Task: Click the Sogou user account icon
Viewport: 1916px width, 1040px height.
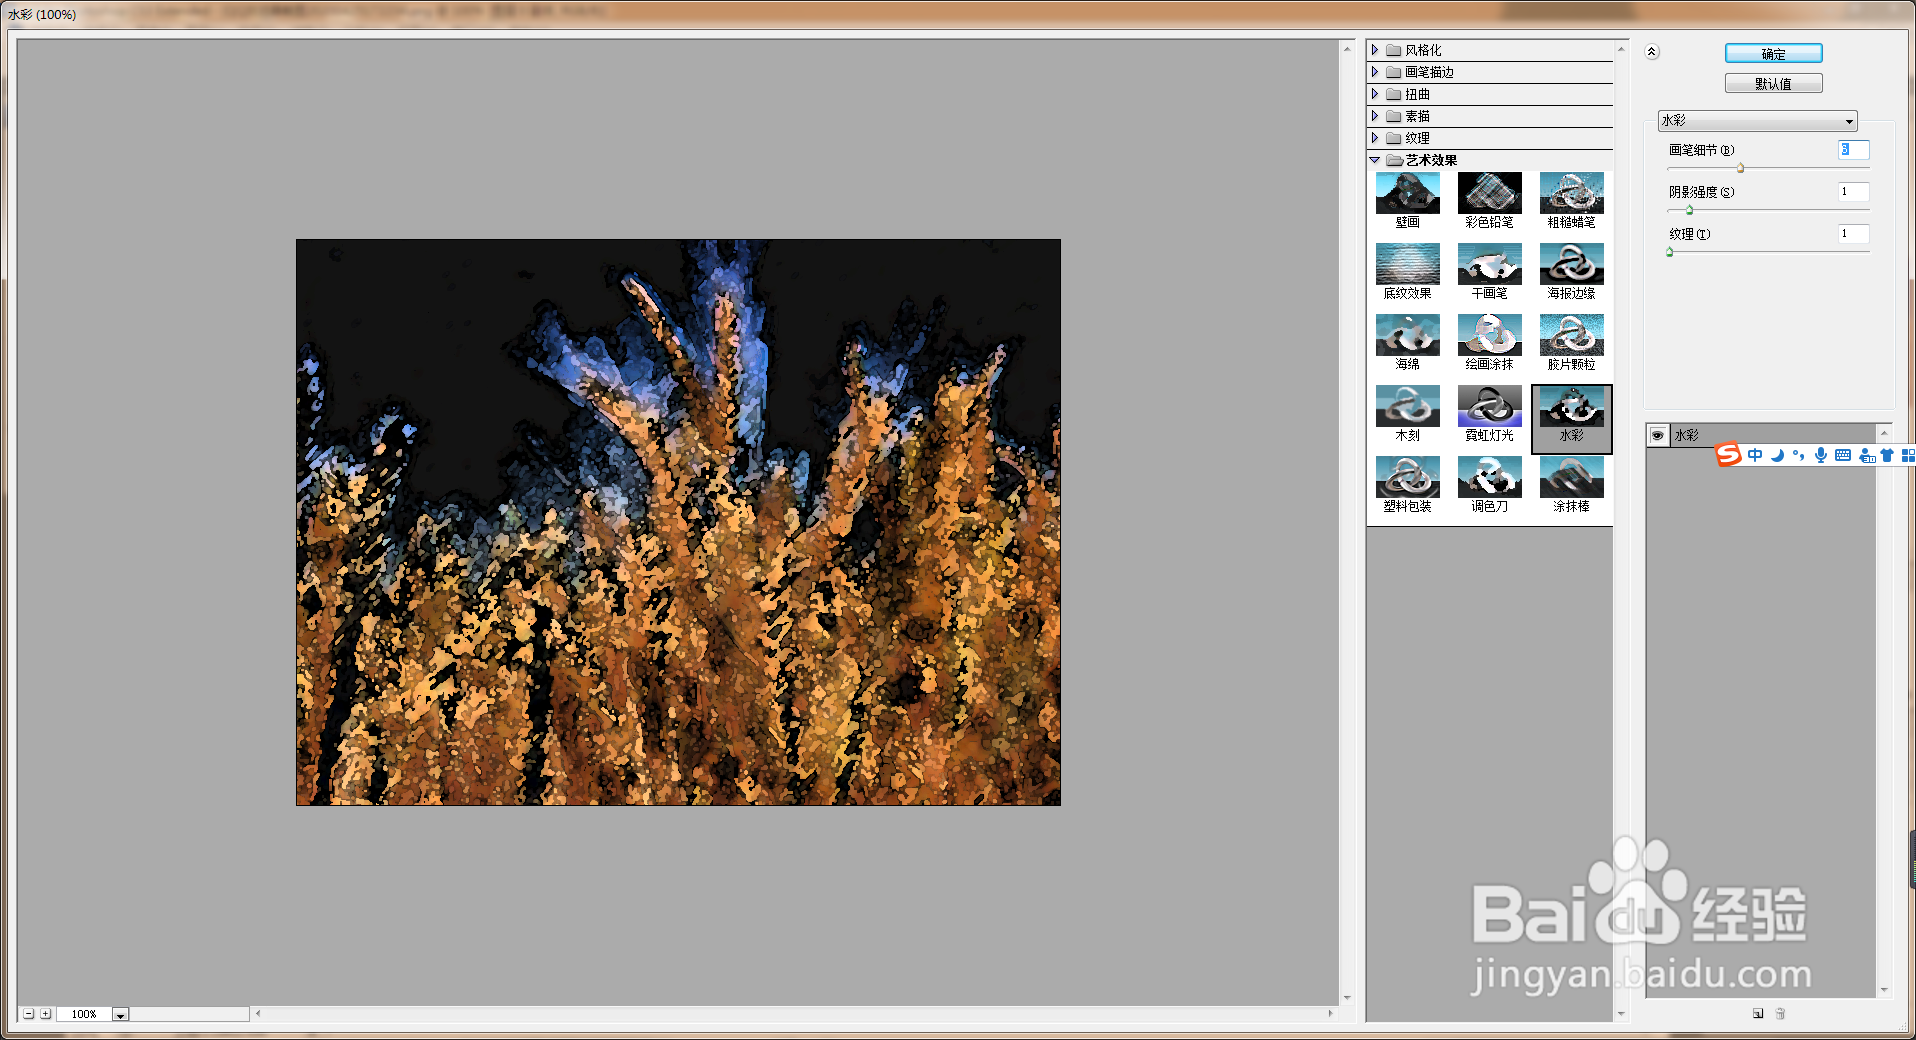Action: point(1866,455)
